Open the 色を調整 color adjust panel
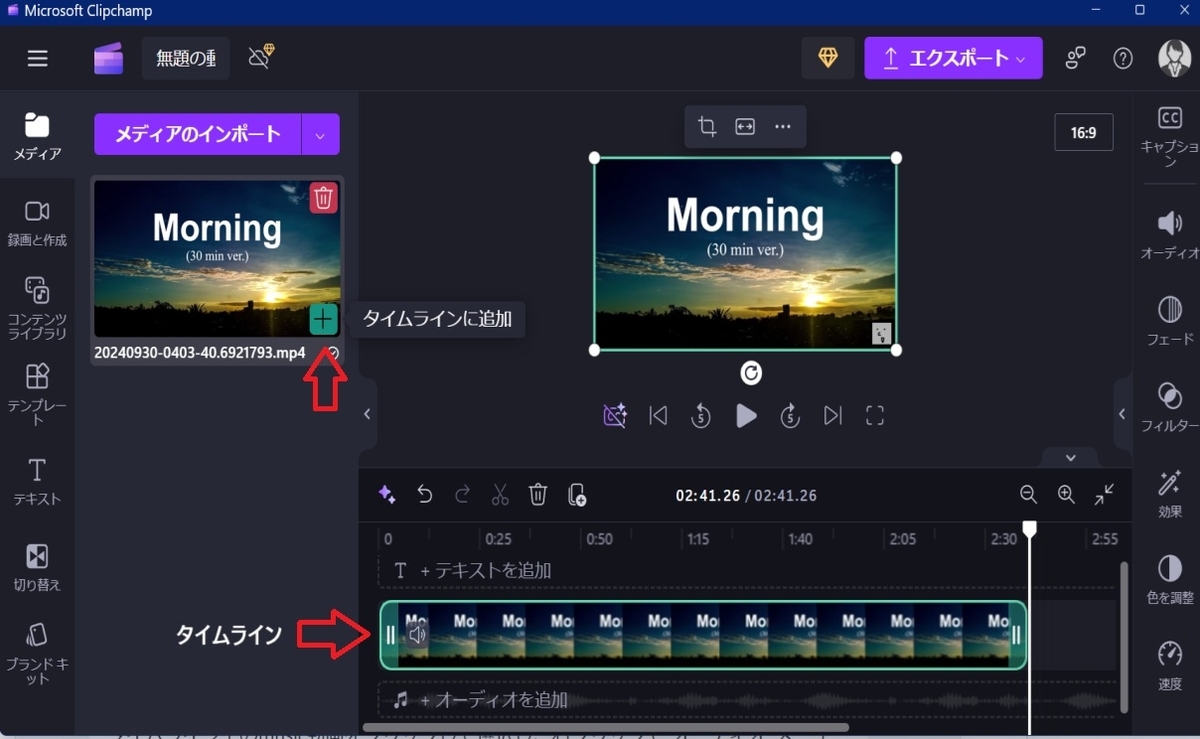Screen dimensions: 1200x739 [x=1169, y=580]
